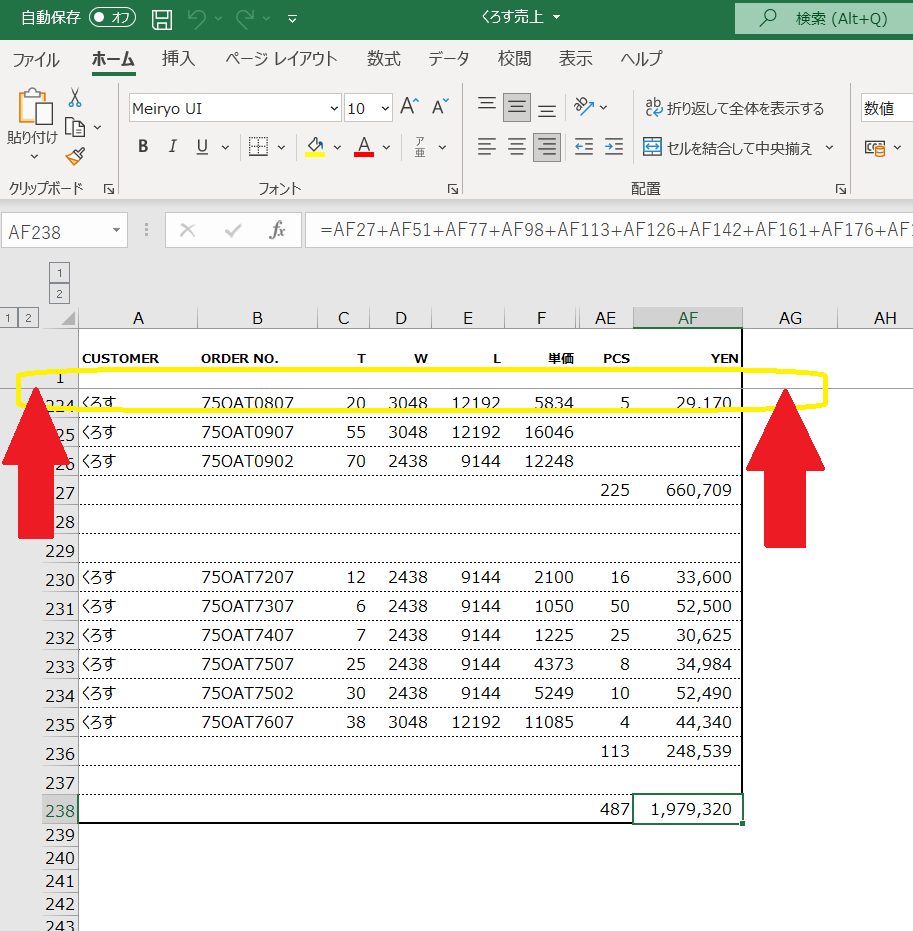Viewport: 913px width, 931px height.
Task: Toggle Italic formatting
Action: pyautogui.click(x=172, y=146)
